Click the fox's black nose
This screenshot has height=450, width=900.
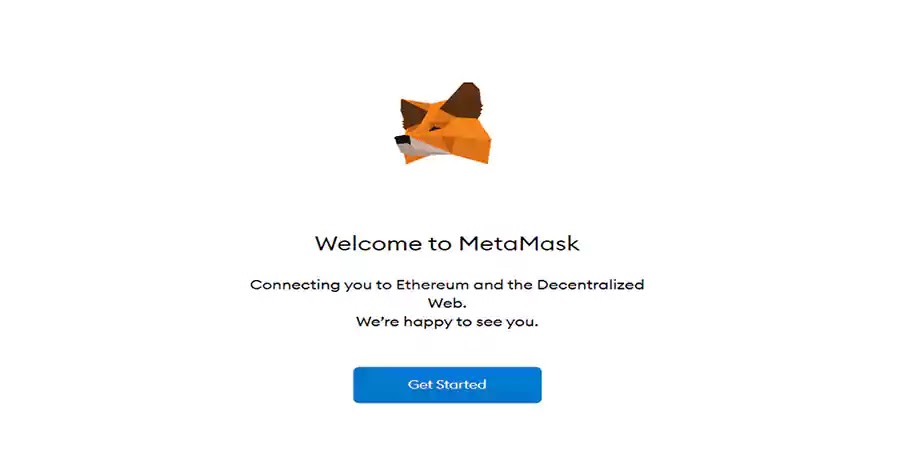click(402, 139)
